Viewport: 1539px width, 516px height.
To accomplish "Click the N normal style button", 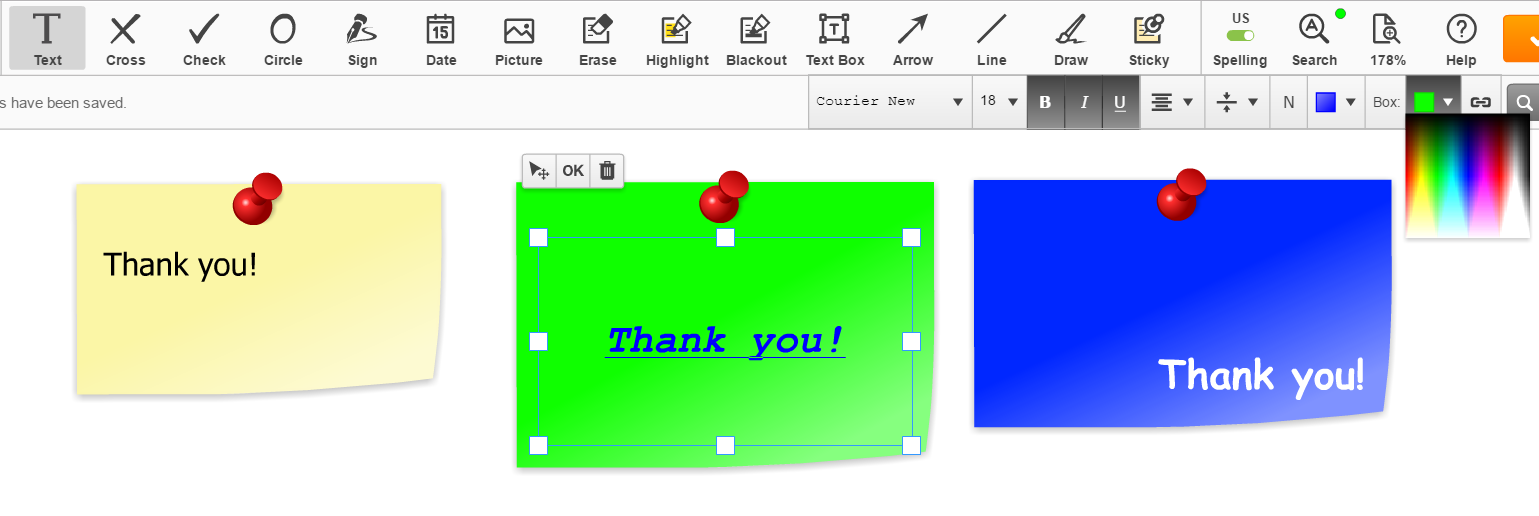I will pyautogui.click(x=1288, y=102).
